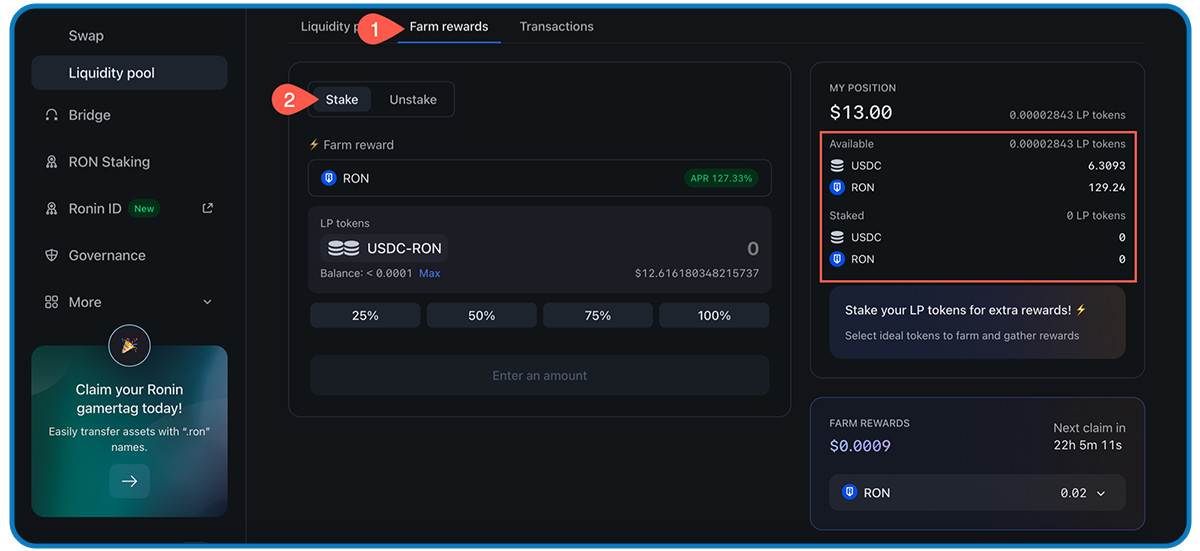
Task: Select the 75% amount button
Action: tap(598, 316)
